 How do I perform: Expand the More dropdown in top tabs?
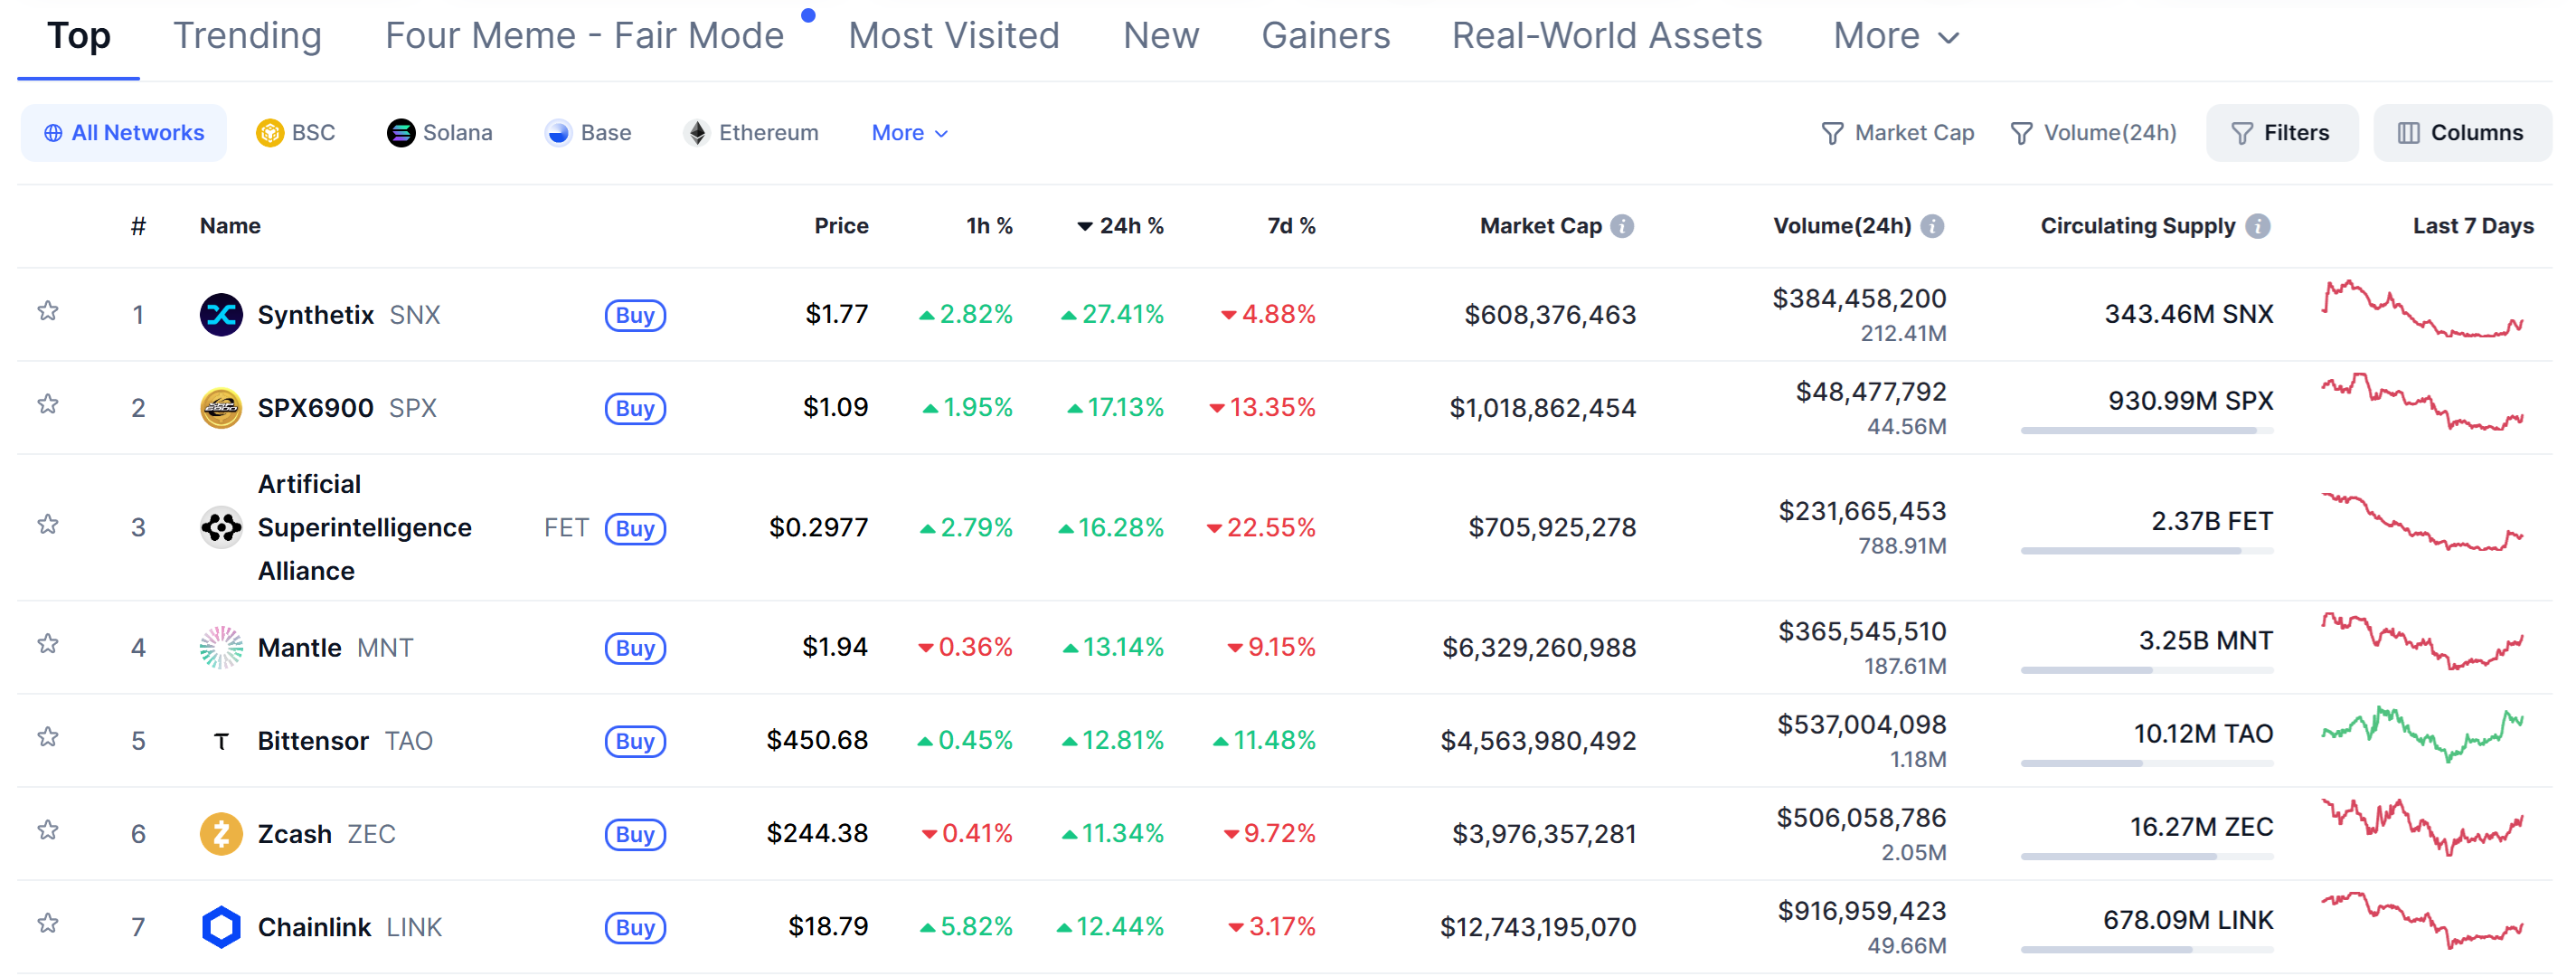[1895, 37]
